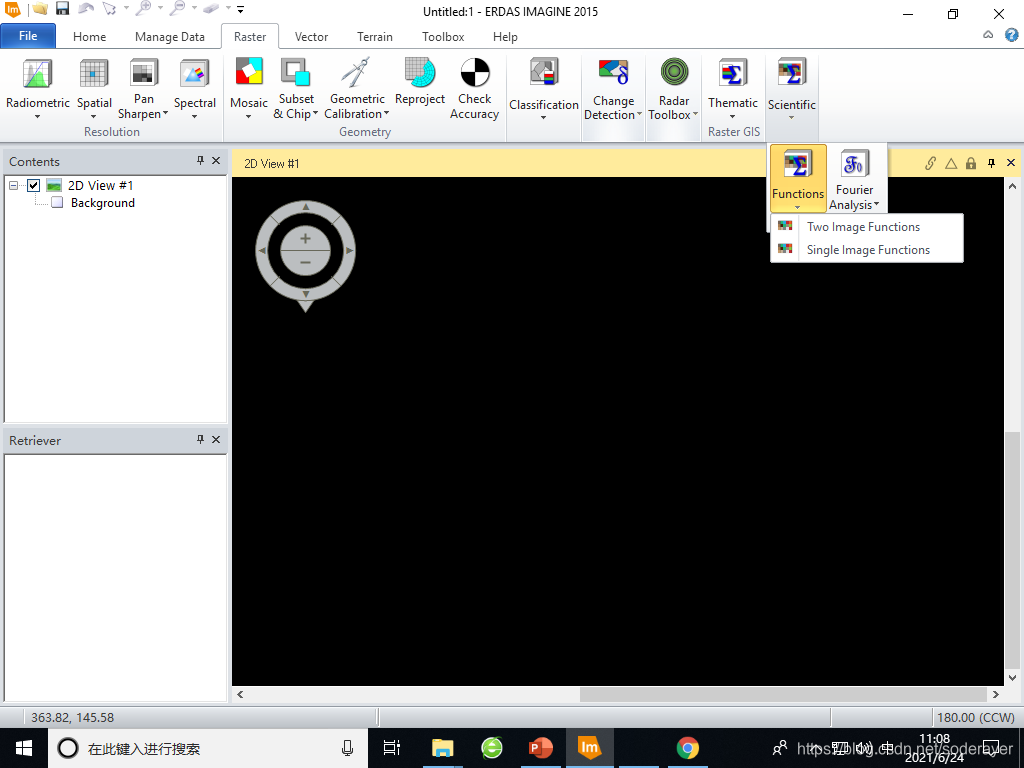
Task: Open the File menu
Action: [x=28, y=36]
